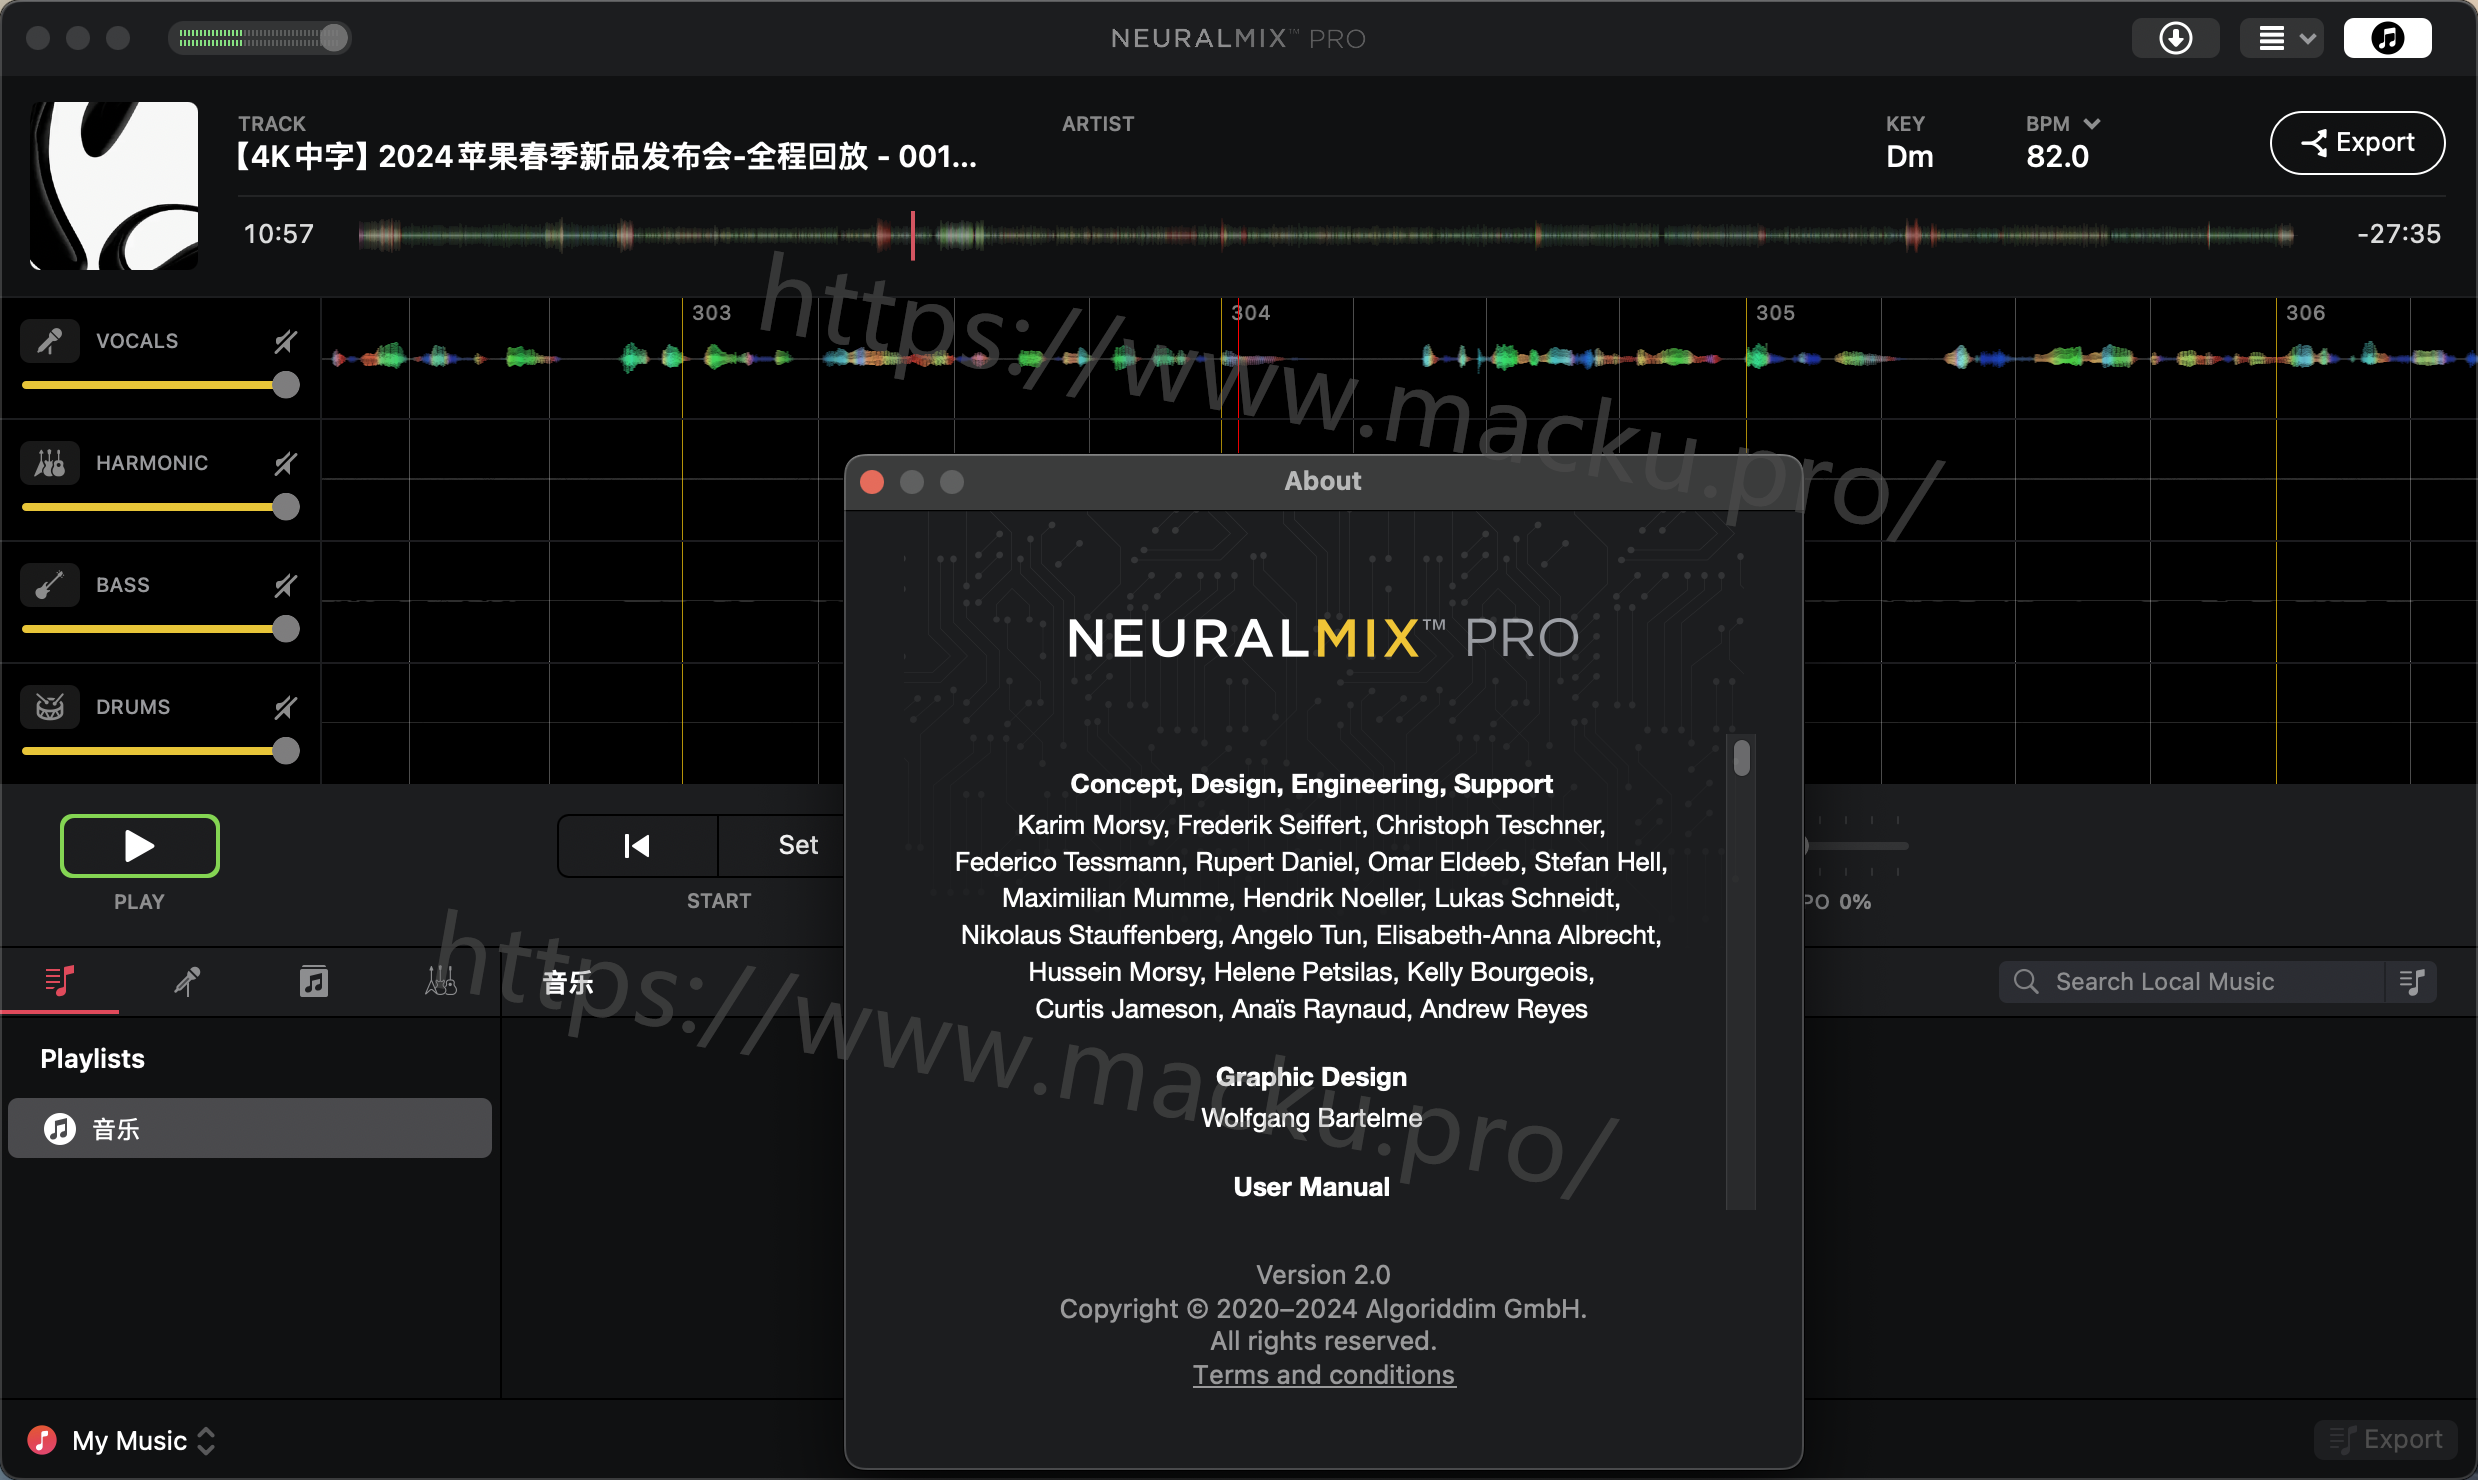
Task: Select the playlists tab icon
Action: (60, 981)
